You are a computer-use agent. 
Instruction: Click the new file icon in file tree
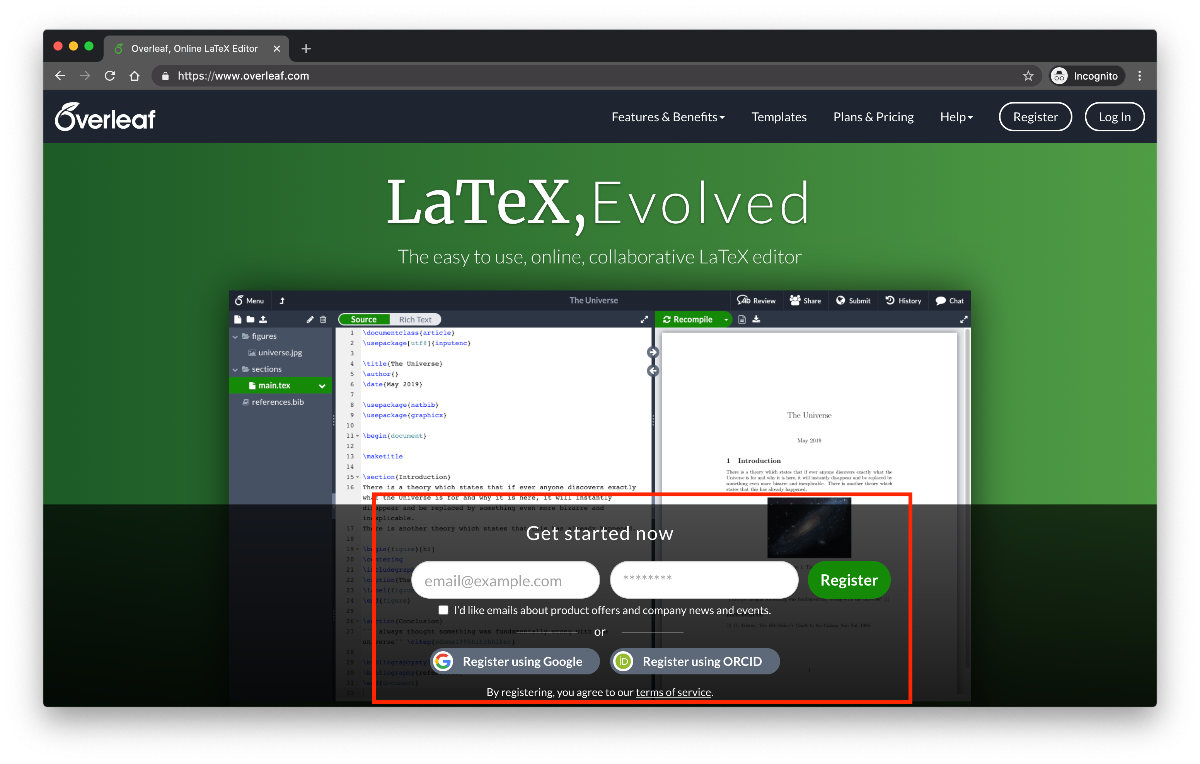[238, 319]
